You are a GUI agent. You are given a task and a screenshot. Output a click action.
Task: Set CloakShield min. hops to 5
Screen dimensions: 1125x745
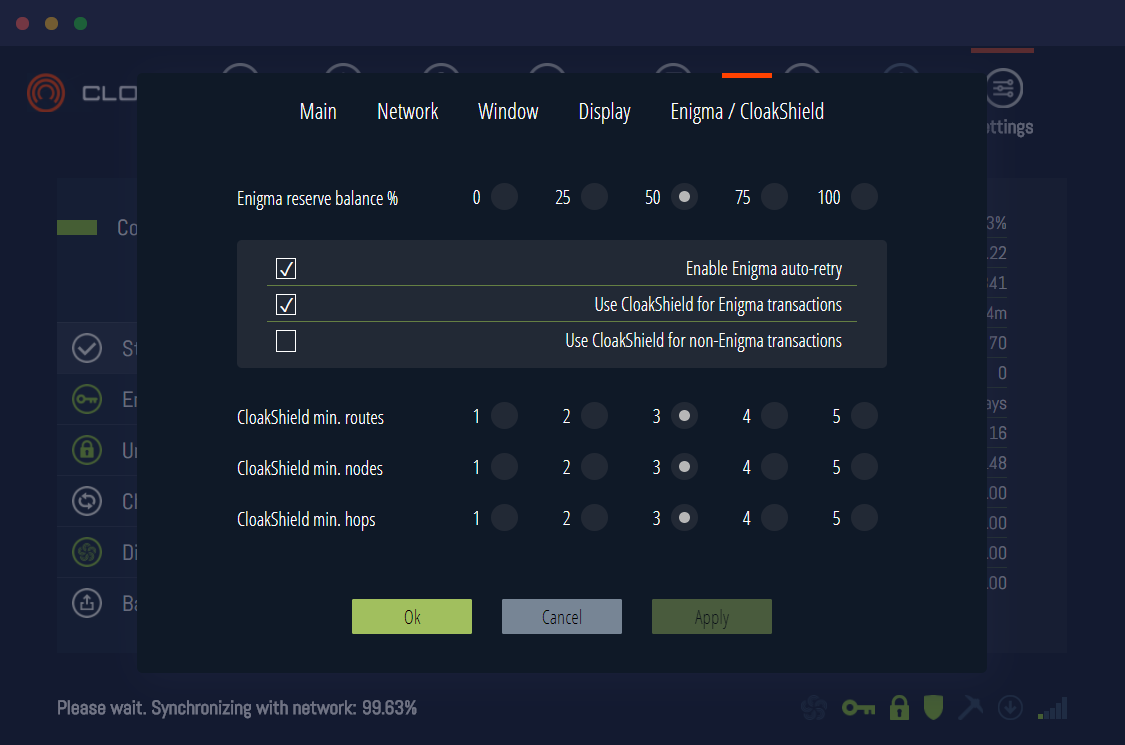864,517
